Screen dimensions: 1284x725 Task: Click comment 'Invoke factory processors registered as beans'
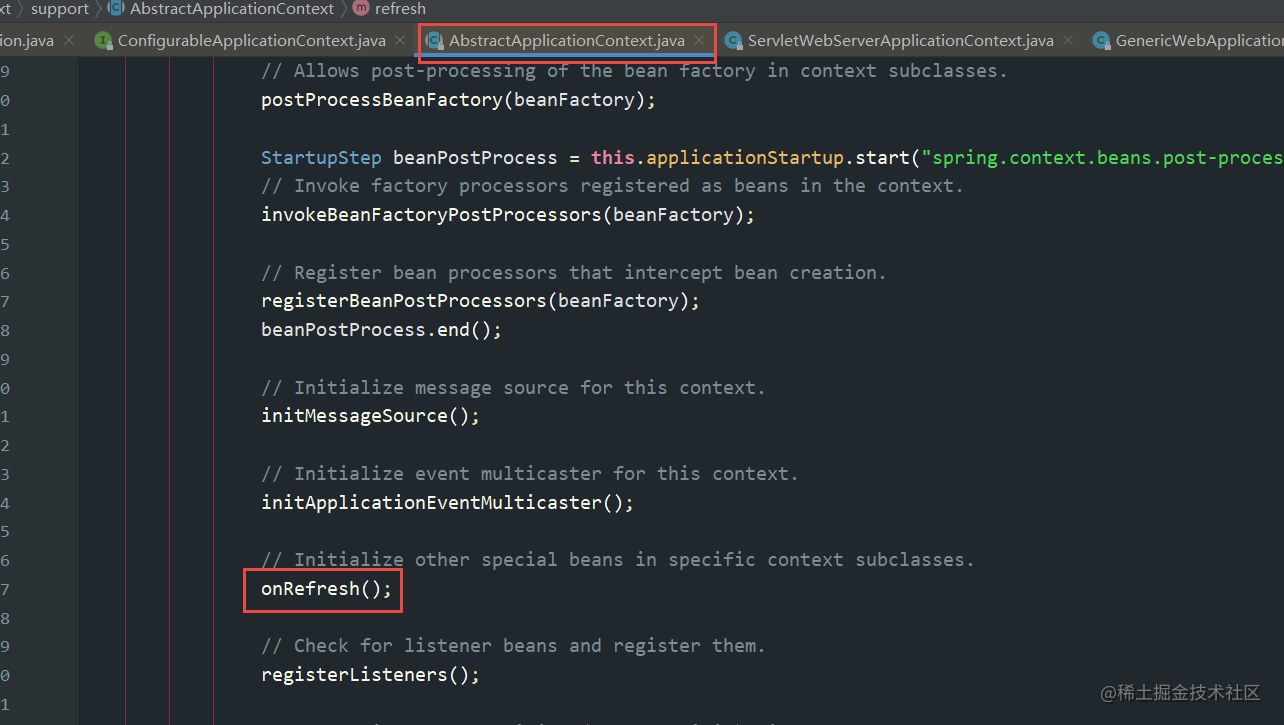pos(612,186)
